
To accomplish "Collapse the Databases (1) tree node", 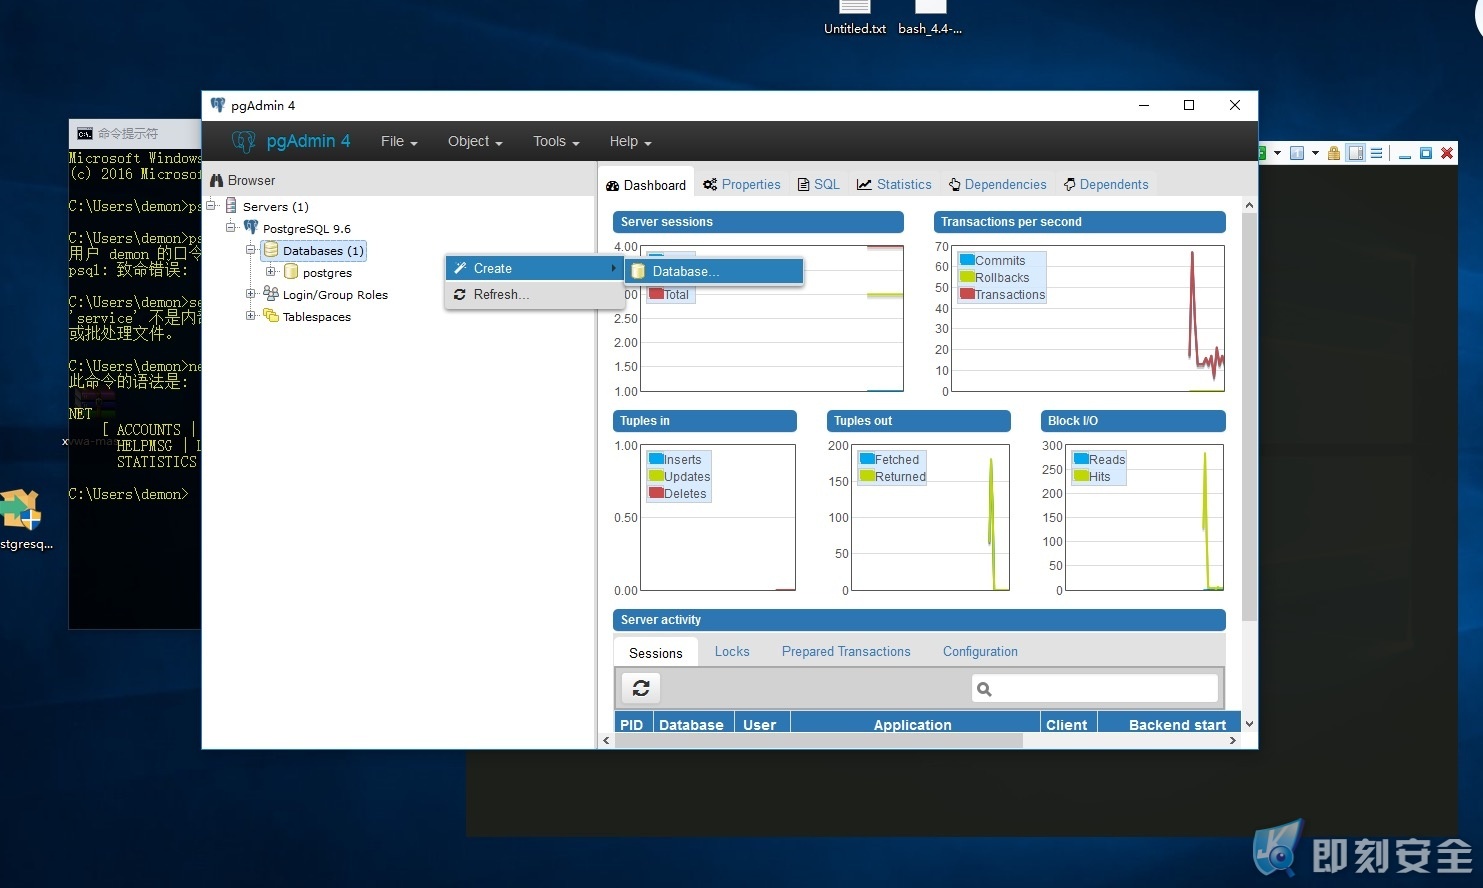I will coord(251,250).
